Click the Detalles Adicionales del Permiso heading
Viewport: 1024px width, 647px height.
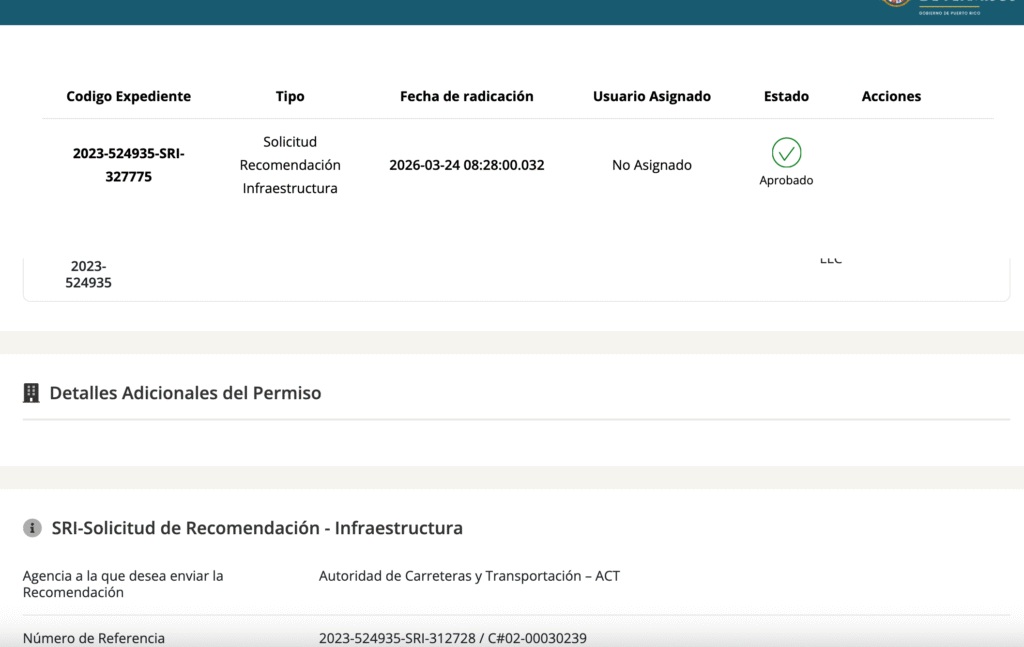[185, 393]
